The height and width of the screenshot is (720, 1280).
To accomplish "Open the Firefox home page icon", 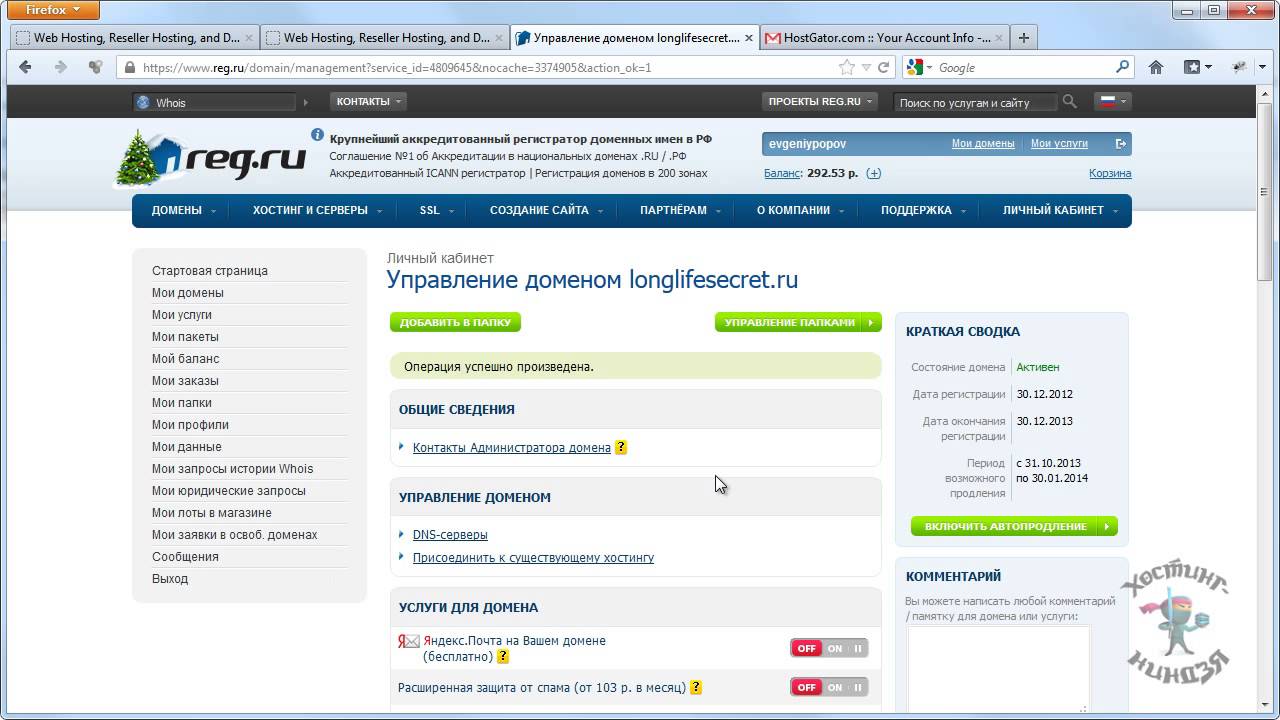I will click(1156, 67).
